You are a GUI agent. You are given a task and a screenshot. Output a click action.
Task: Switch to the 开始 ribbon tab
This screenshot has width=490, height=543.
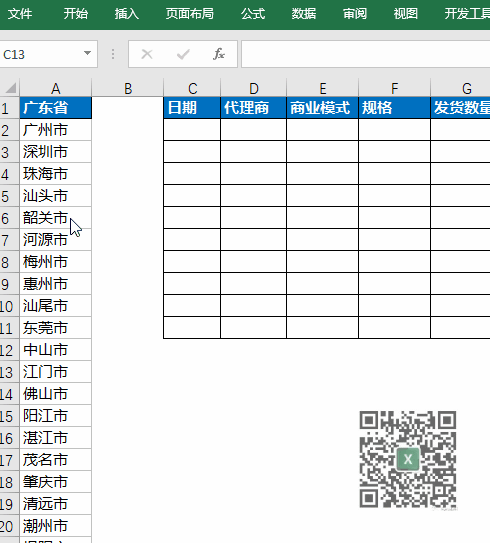pyautogui.click(x=75, y=14)
